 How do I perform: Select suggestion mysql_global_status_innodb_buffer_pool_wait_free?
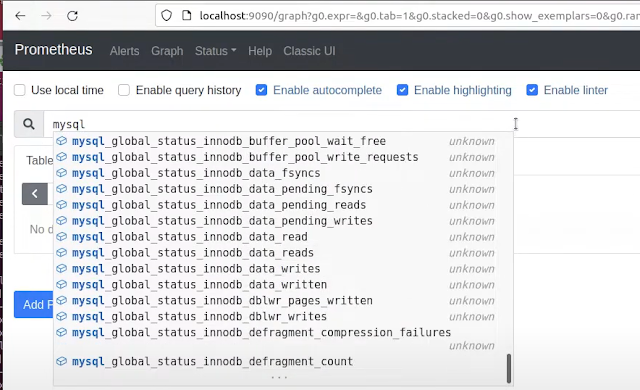283,141
